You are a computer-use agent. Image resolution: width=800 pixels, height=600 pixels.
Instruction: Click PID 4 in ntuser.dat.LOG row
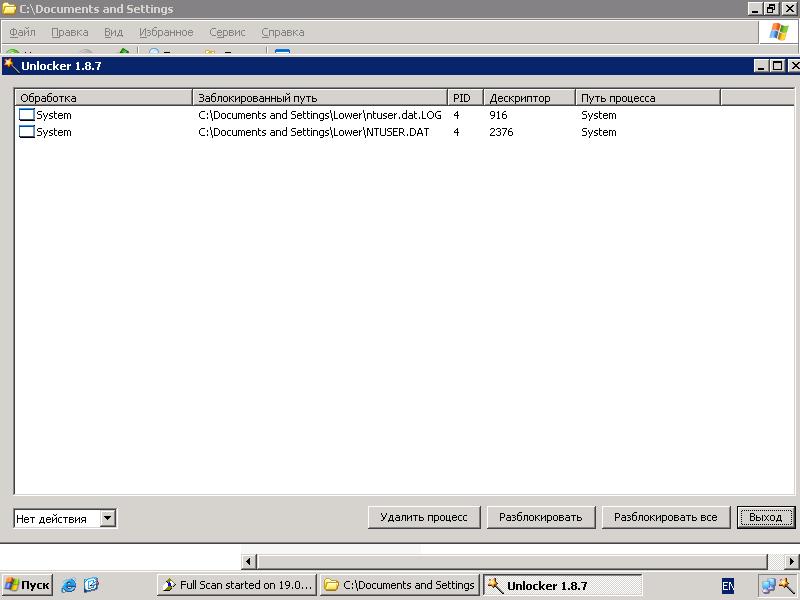coord(456,115)
